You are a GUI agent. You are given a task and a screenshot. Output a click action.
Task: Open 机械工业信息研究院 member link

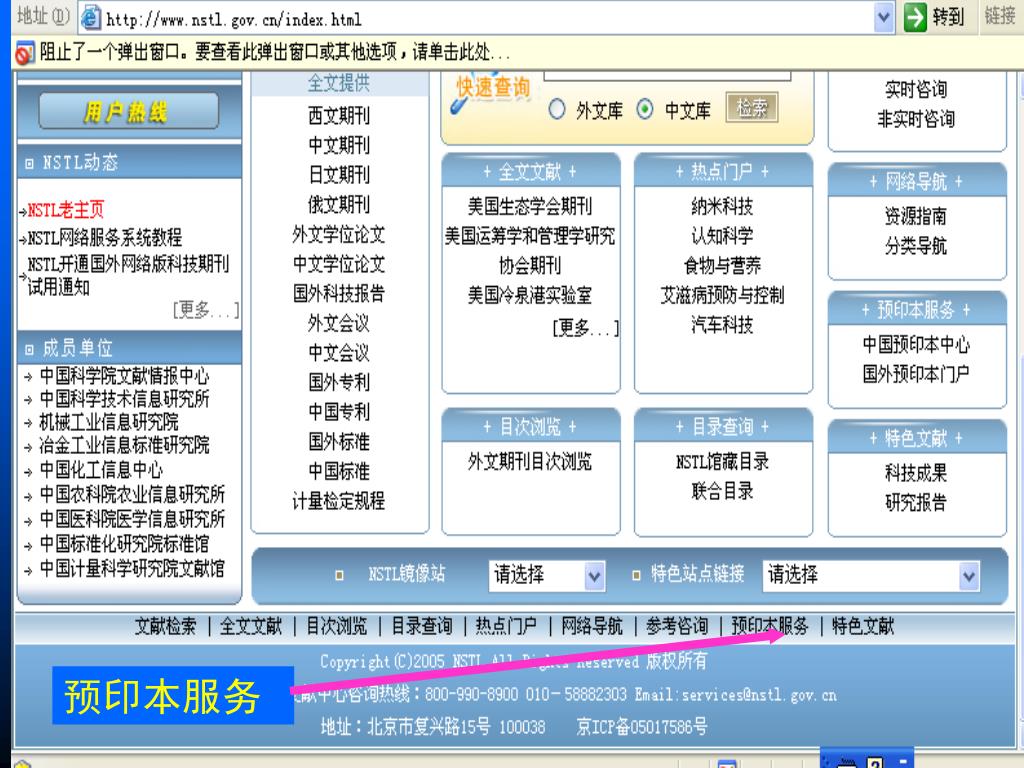tap(108, 422)
